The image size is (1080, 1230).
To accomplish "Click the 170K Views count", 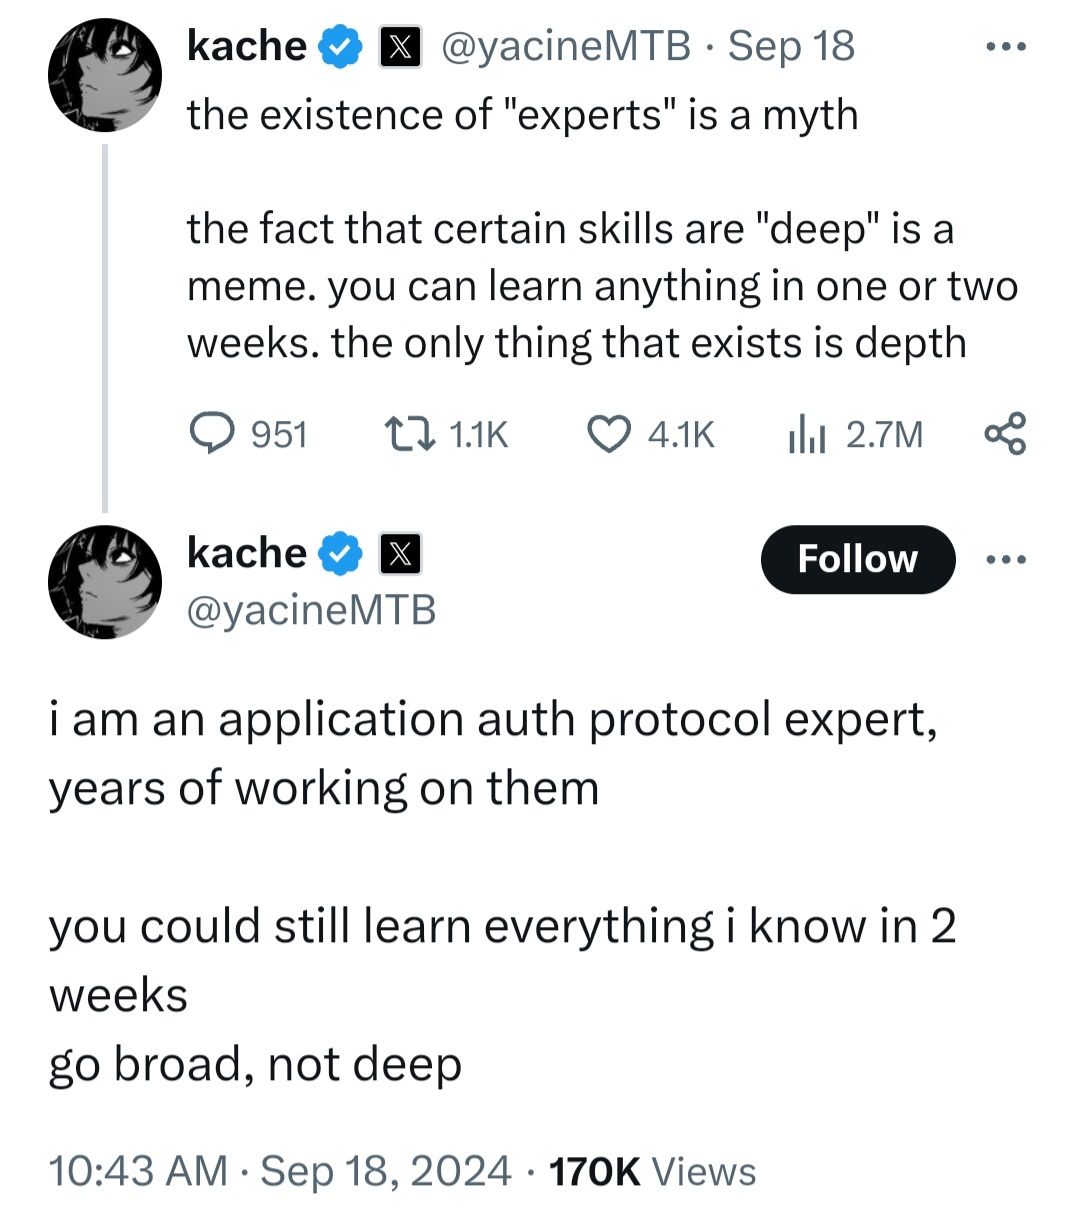I will pos(653,1171).
